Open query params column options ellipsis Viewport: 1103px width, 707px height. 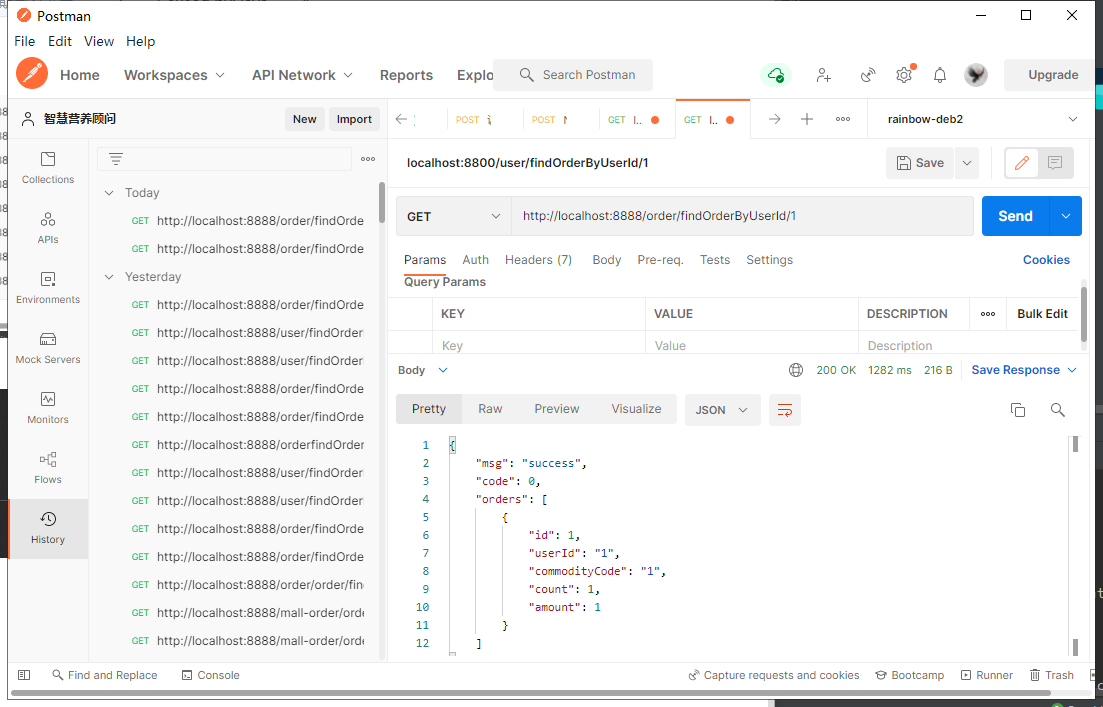(x=988, y=314)
